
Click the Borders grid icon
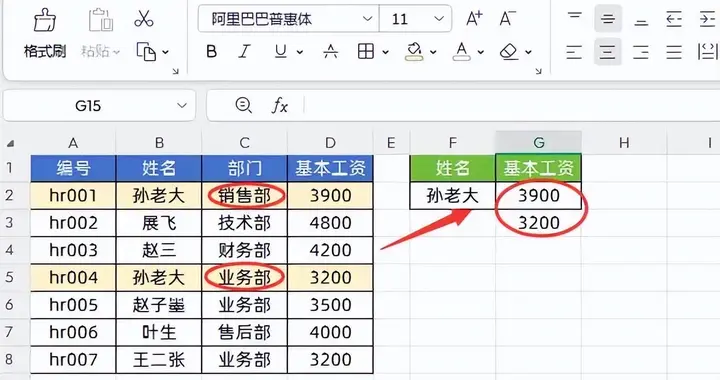pyautogui.click(x=366, y=51)
